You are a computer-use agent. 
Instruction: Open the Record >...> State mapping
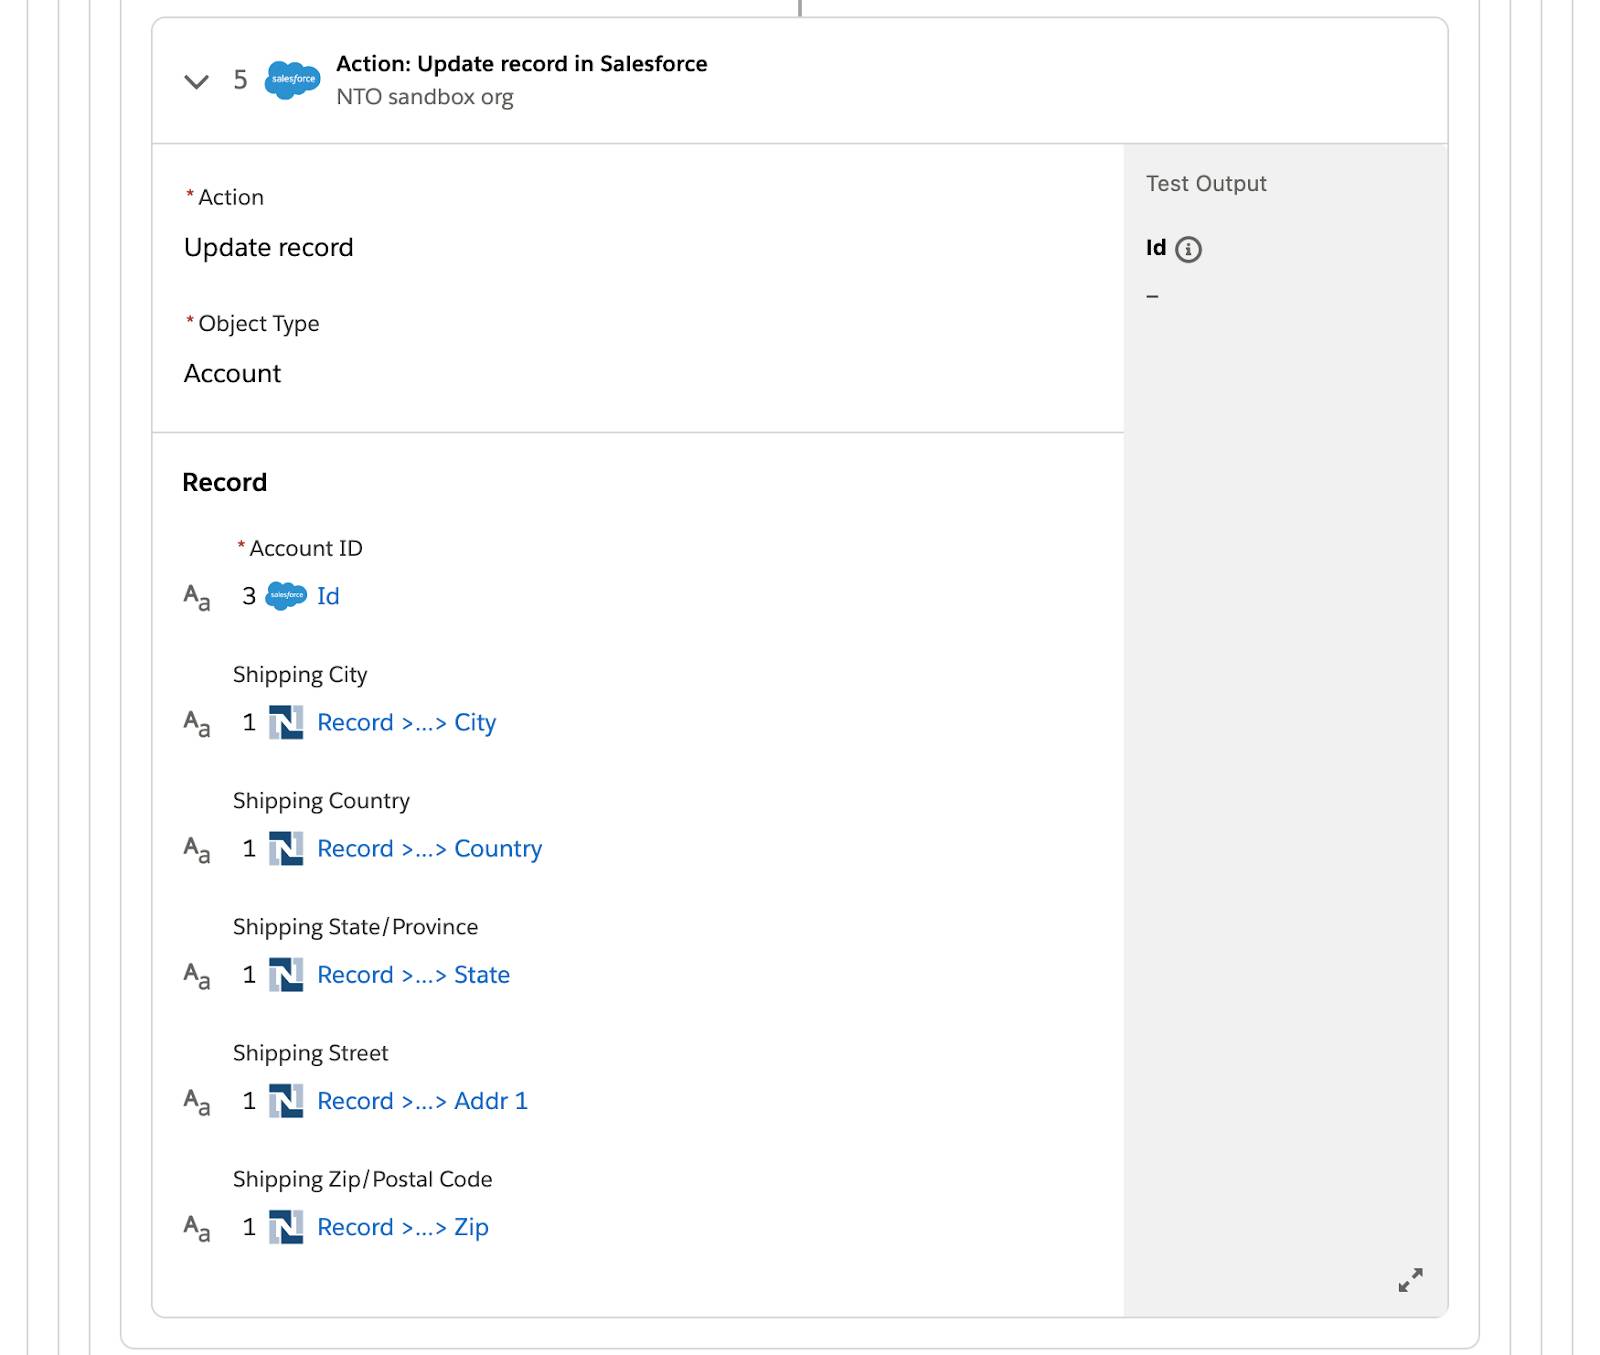pyautogui.click(x=413, y=974)
